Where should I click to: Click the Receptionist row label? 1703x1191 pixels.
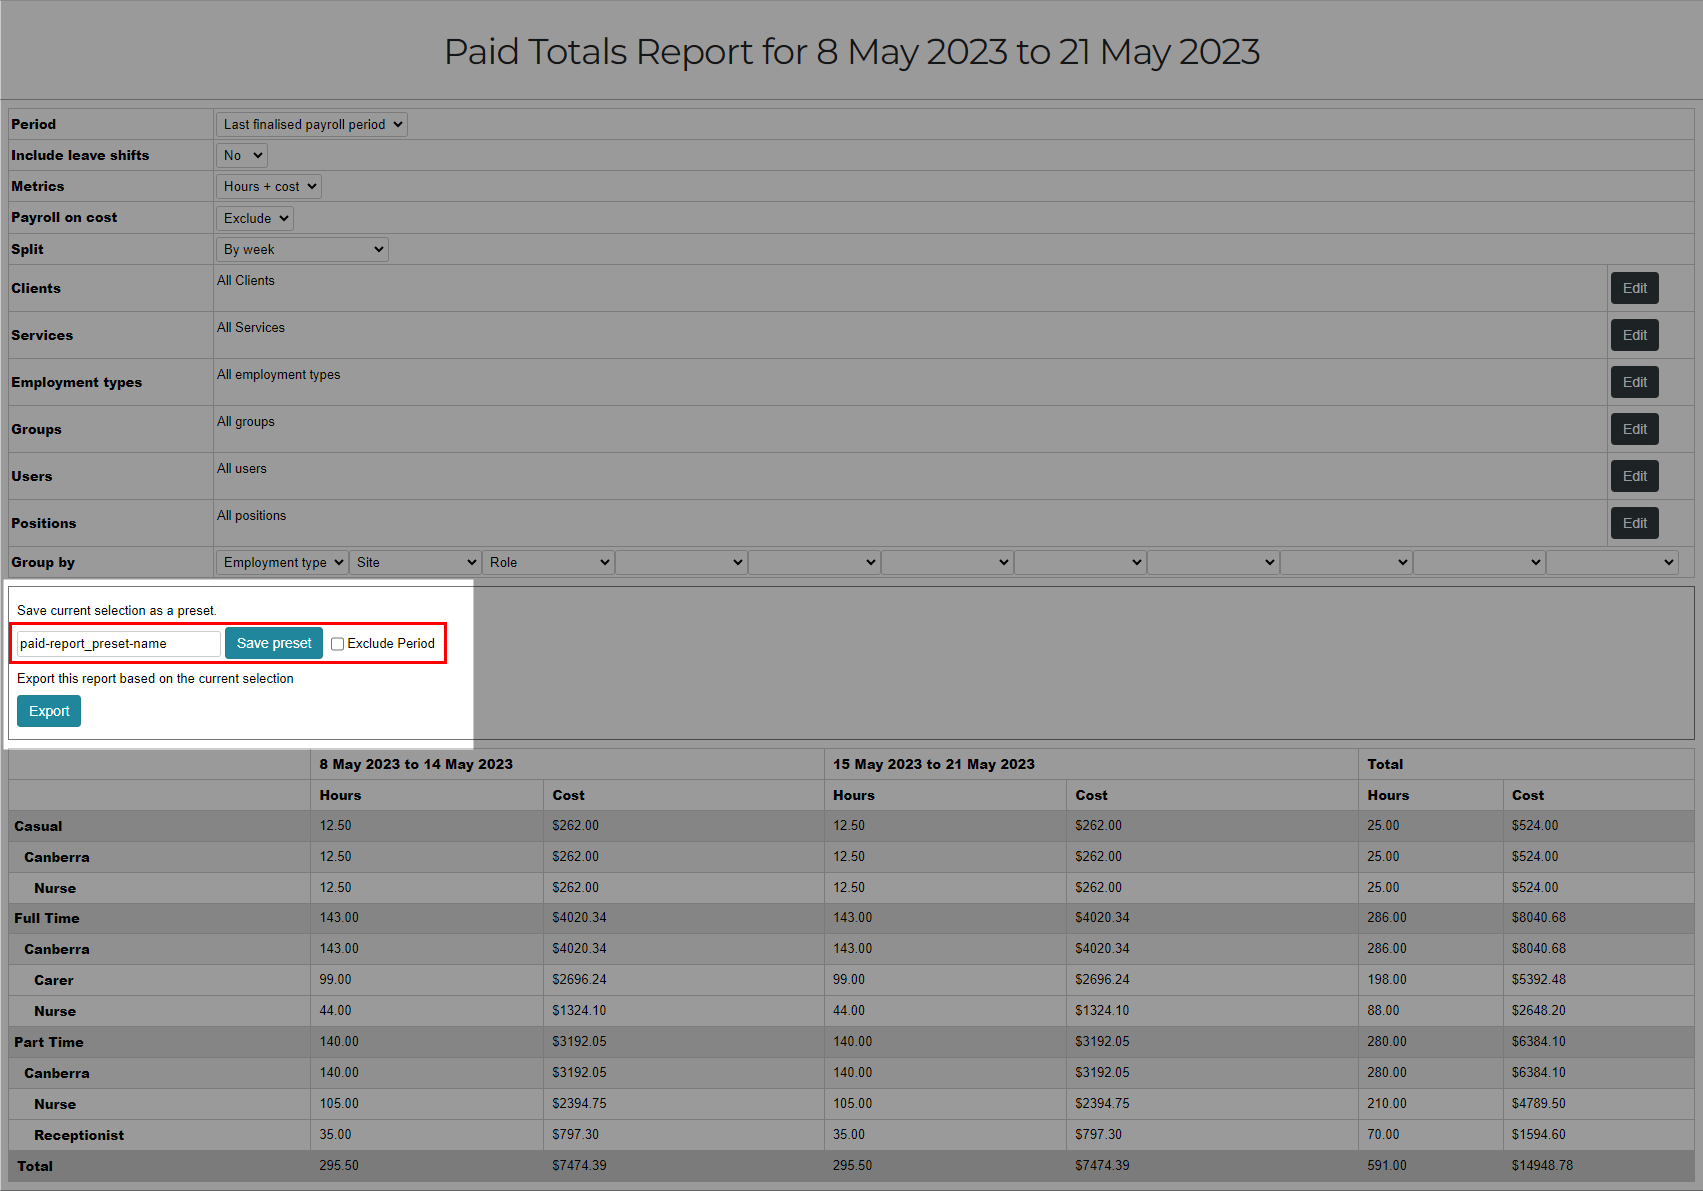point(79,1135)
